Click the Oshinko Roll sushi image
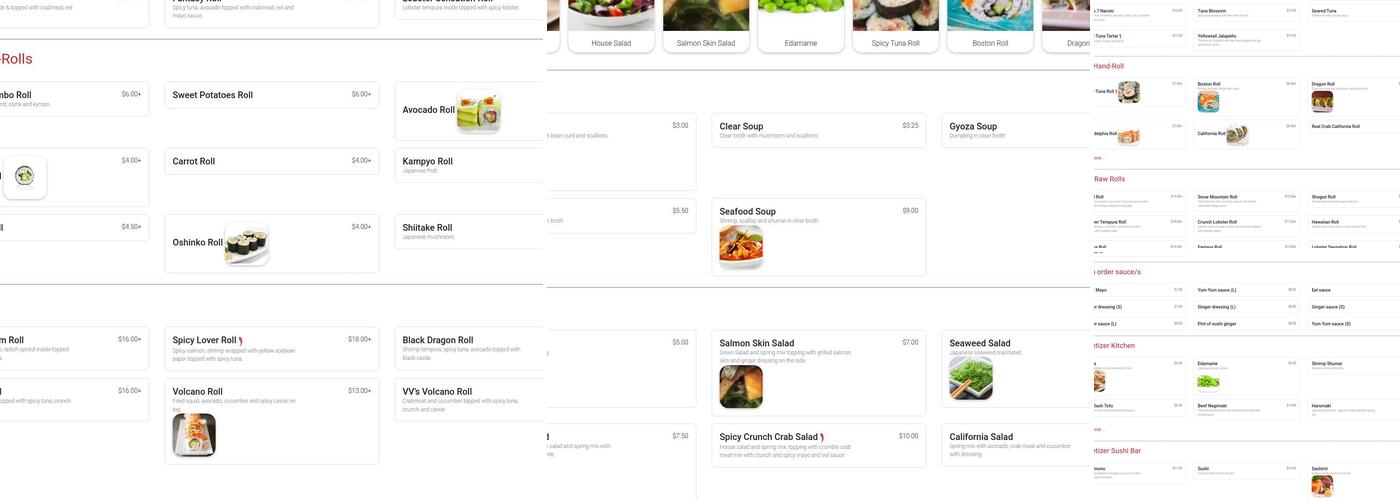Viewport: 1400px width, 500px height. [246, 243]
